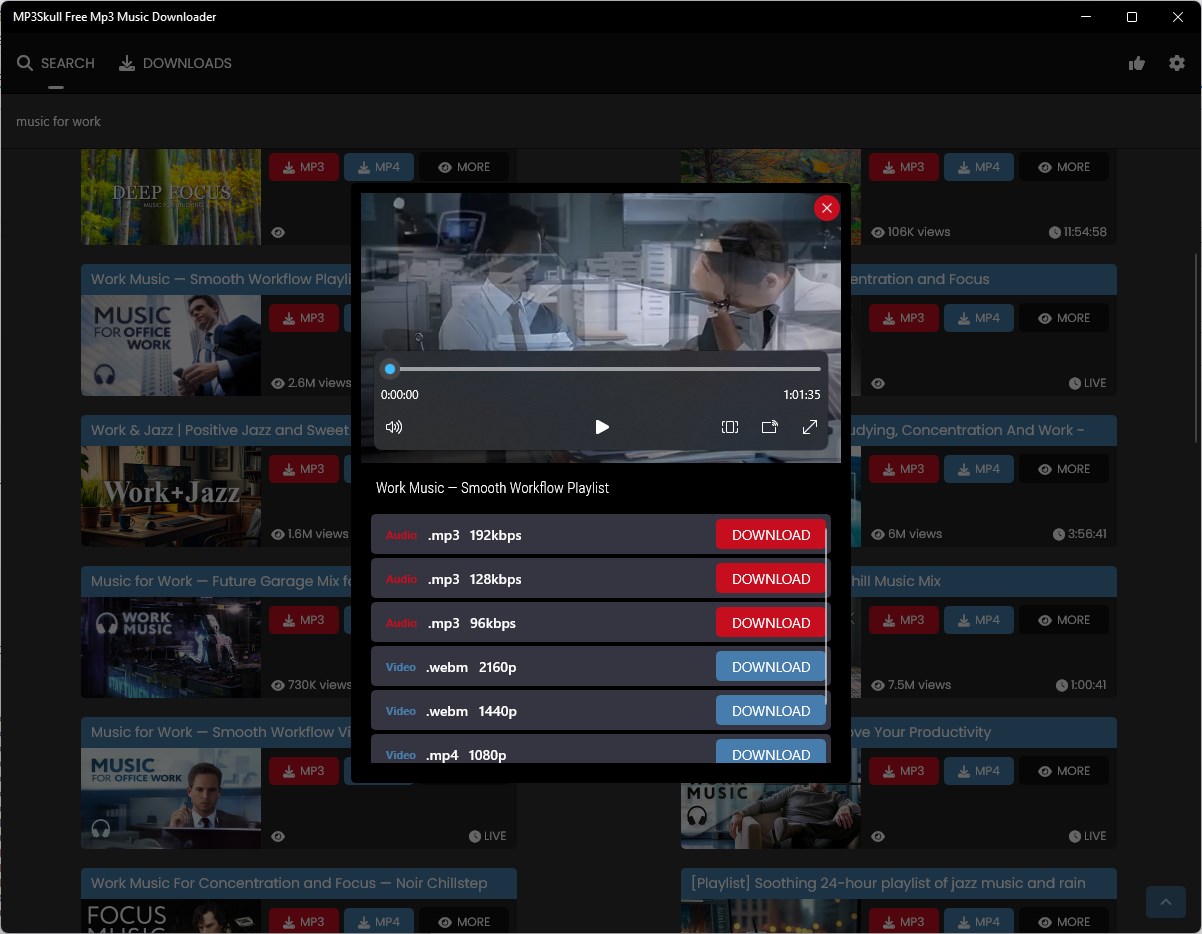1202x934 pixels.
Task: Click the thumbs-up like icon
Action: [x=1137, y=62]
